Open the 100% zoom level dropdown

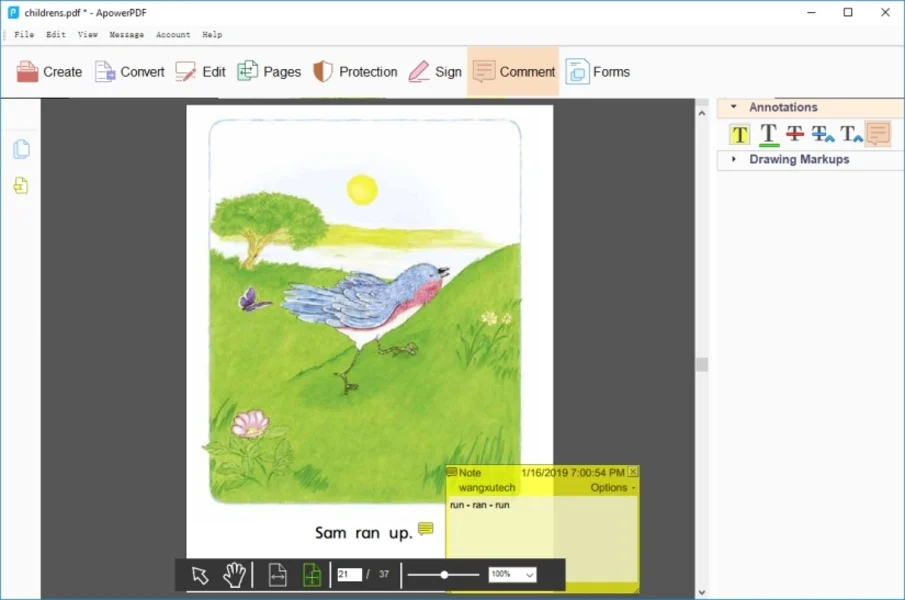(x=512, y=575)
